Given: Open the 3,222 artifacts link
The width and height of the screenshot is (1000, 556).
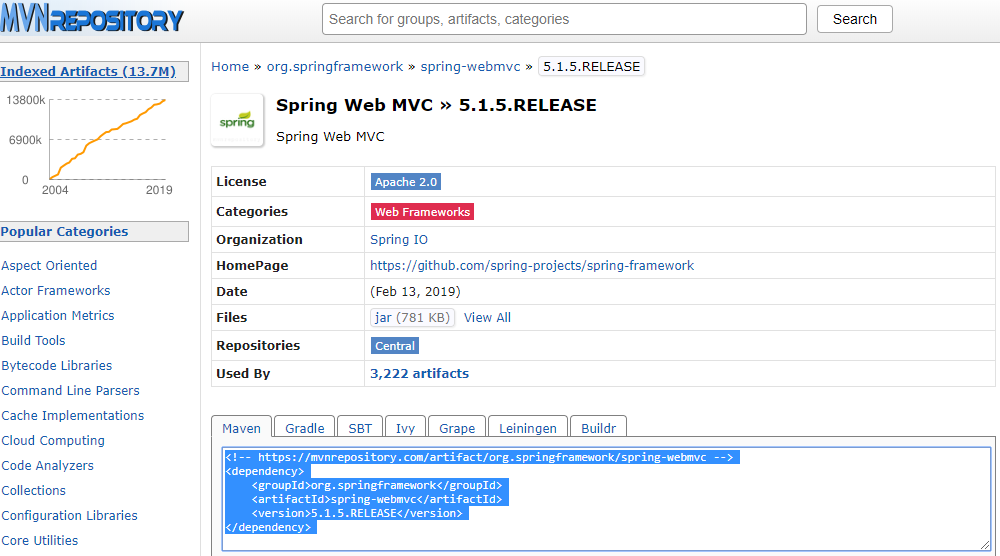Looking at the screenshot, I should tap(419, 374).
